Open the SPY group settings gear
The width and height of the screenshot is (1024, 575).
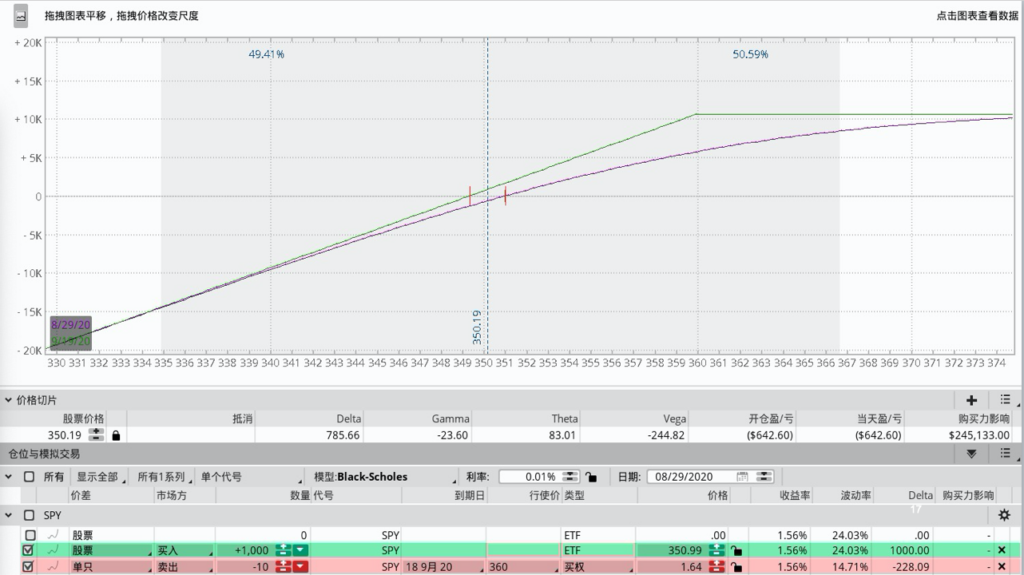coord(1004,514)
